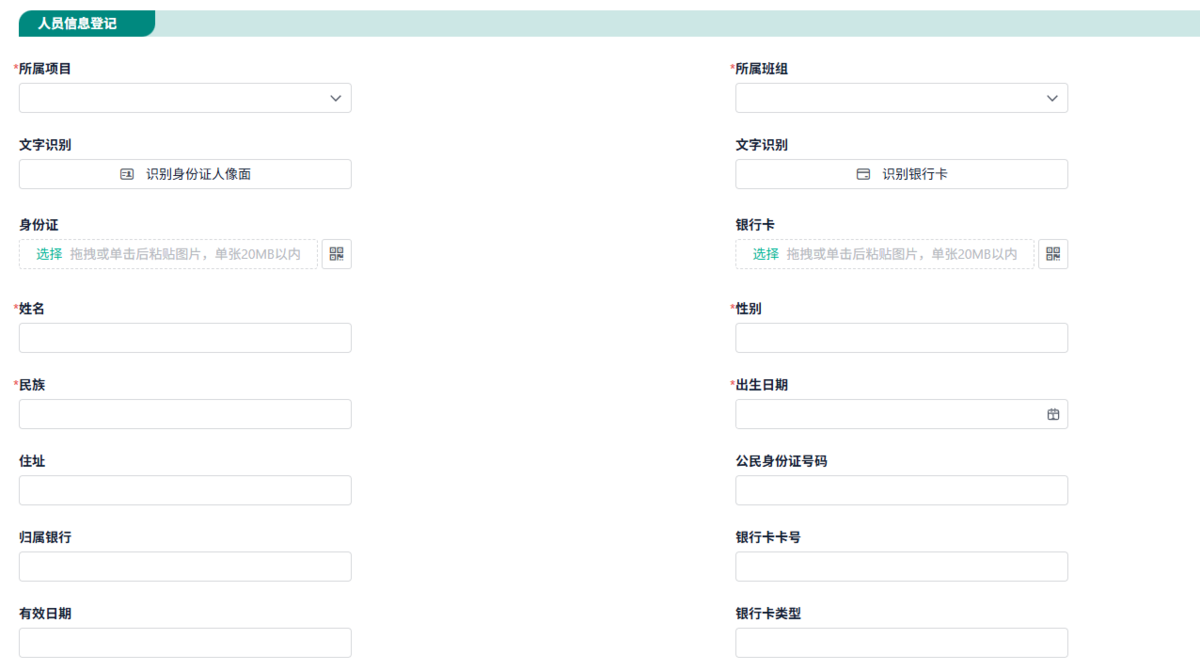Click 选择 link in 身份证 upload area
Viewport: 1200px width, 671px height.
49,254
